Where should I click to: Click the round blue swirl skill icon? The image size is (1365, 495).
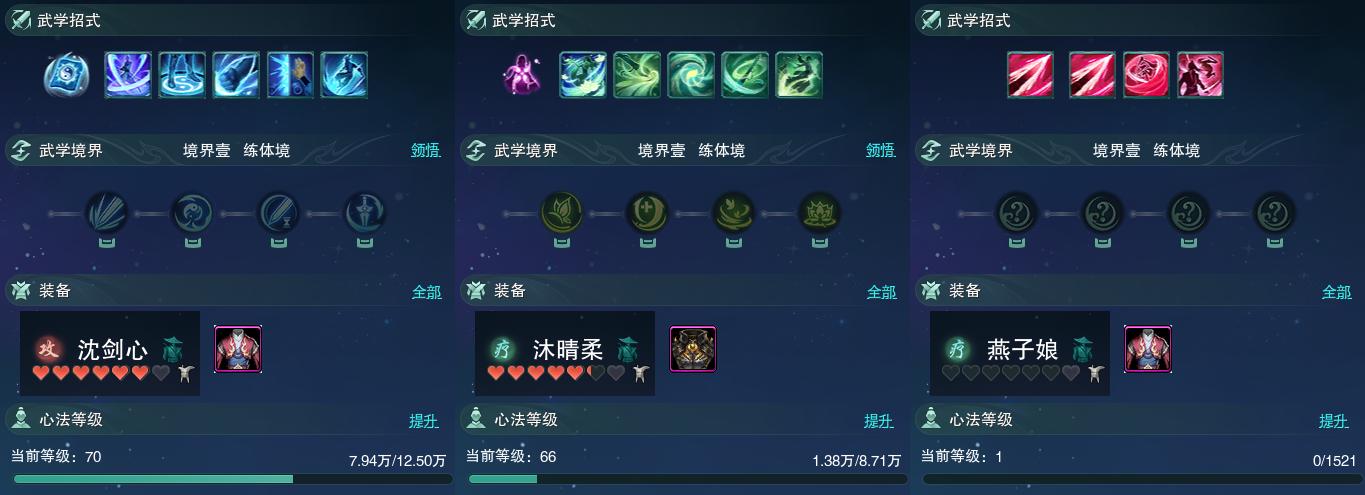point(67,75)
